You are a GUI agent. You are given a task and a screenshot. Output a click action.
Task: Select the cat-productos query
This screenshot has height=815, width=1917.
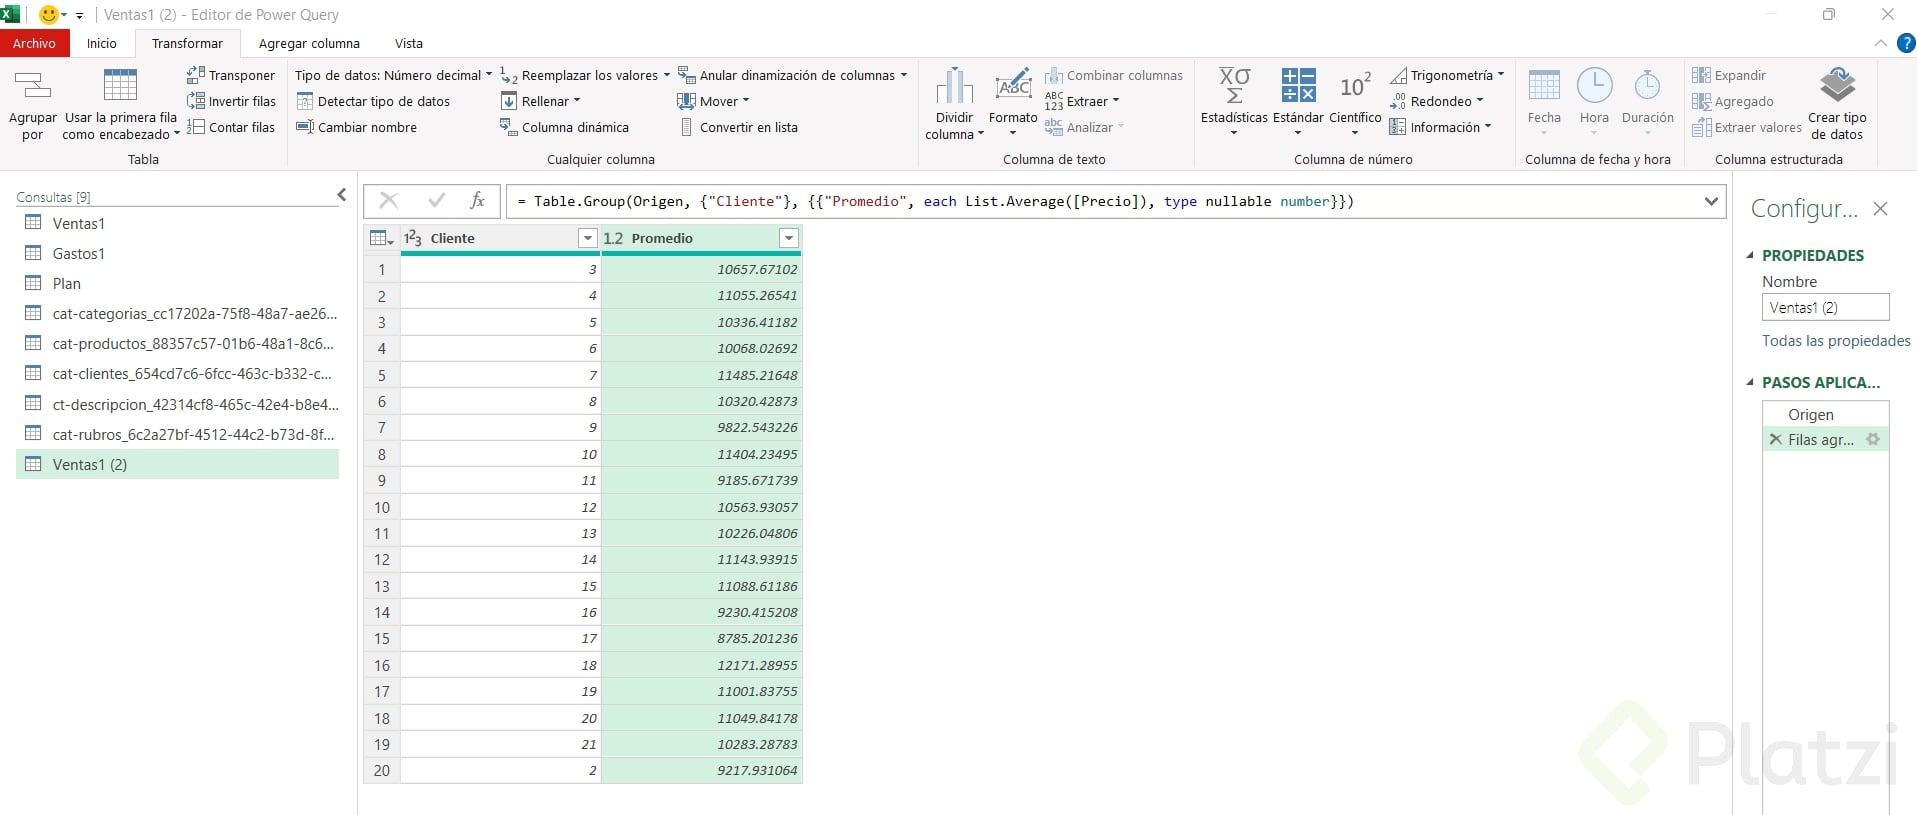[178, 343]
